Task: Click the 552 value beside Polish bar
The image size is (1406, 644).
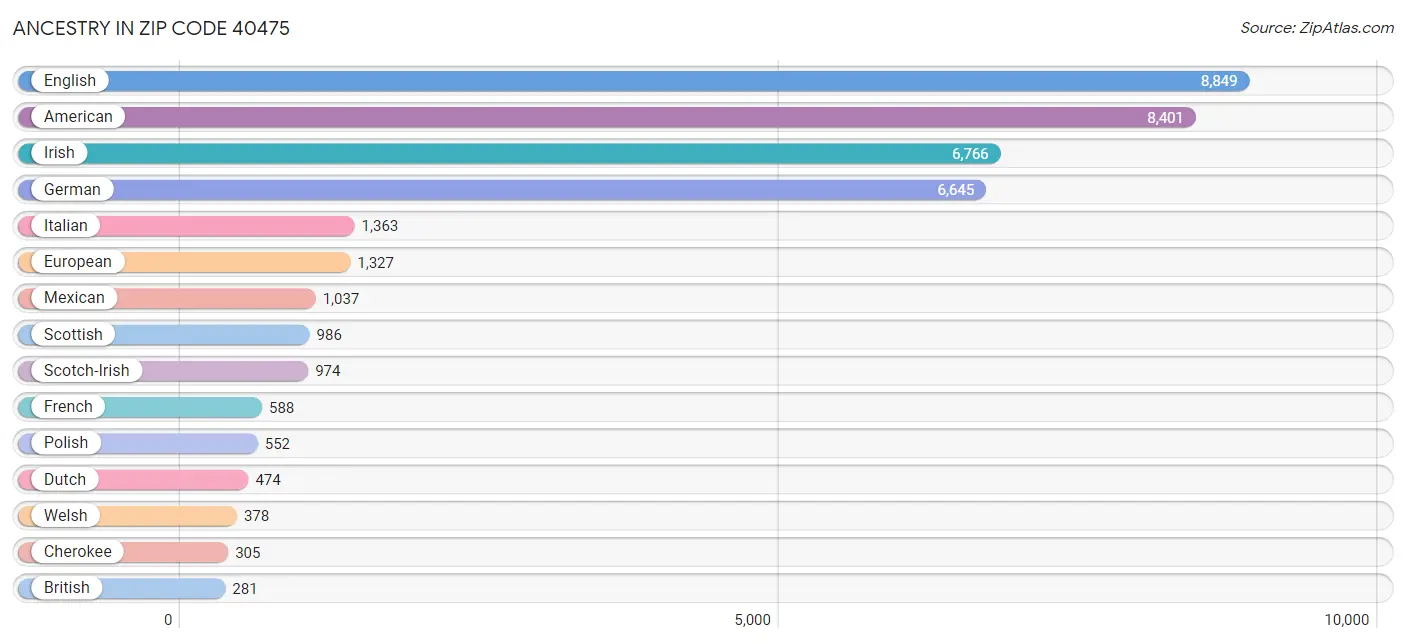Action: (278, 443)
